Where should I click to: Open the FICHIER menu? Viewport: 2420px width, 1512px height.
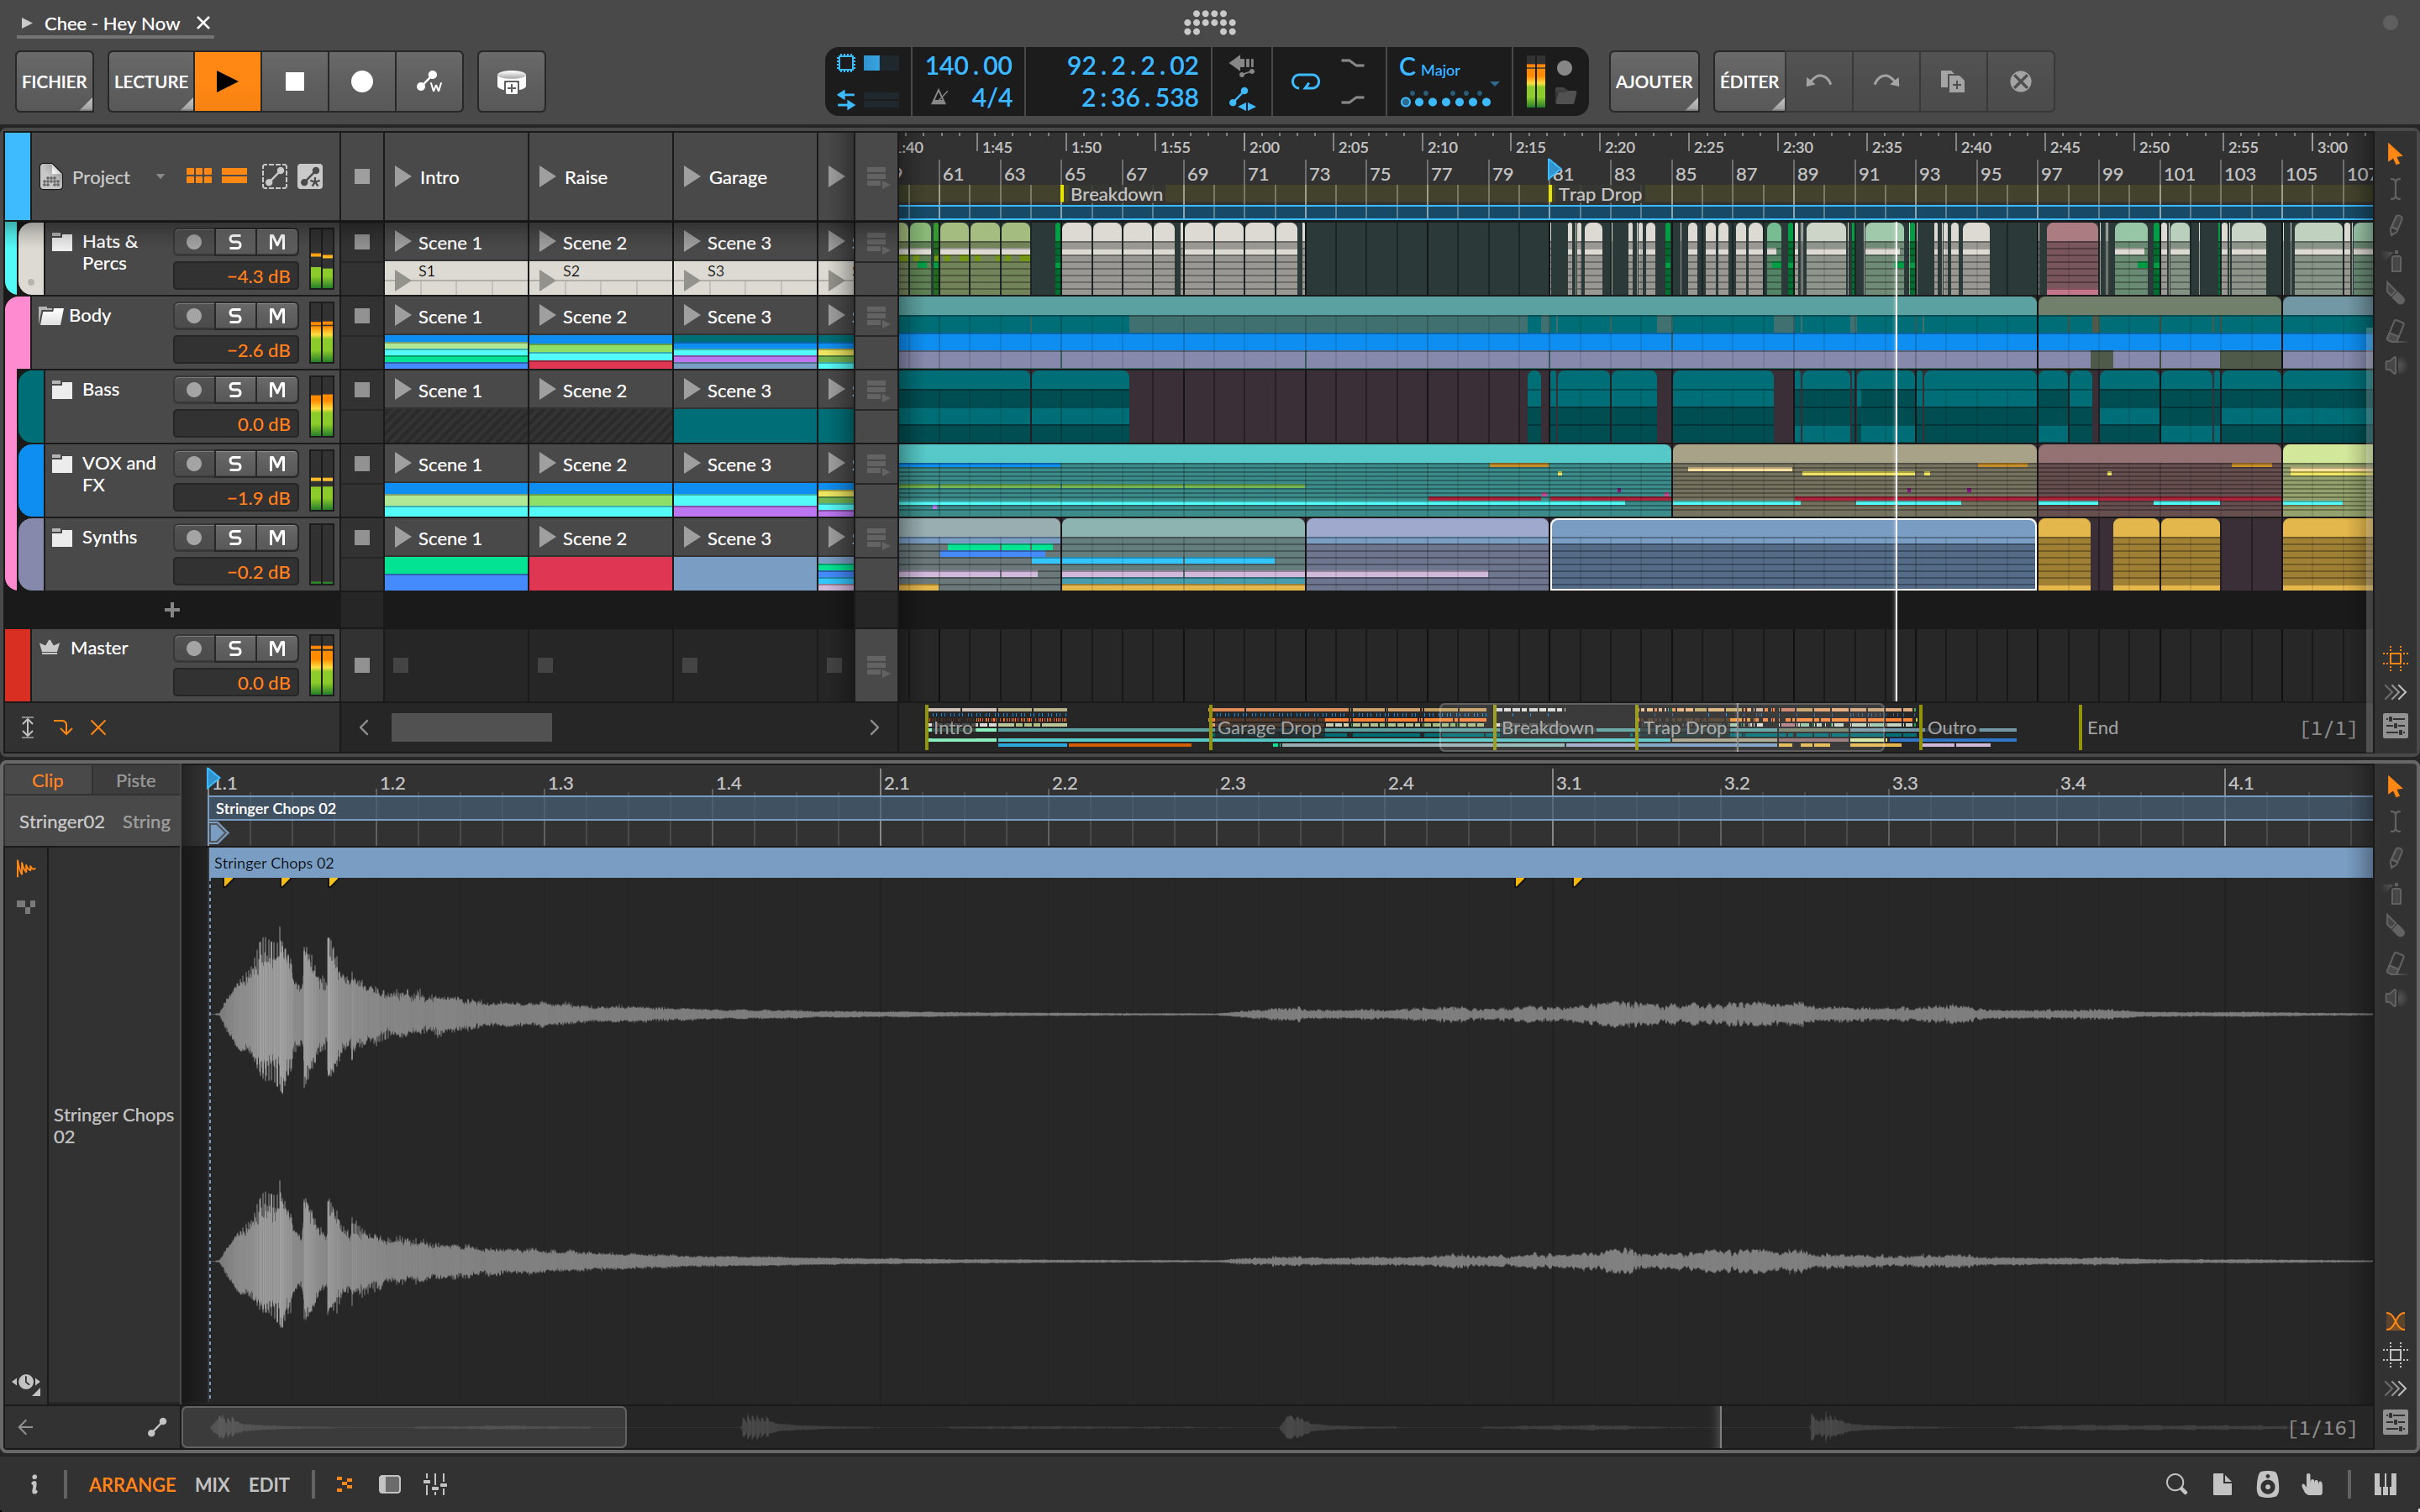54,81
